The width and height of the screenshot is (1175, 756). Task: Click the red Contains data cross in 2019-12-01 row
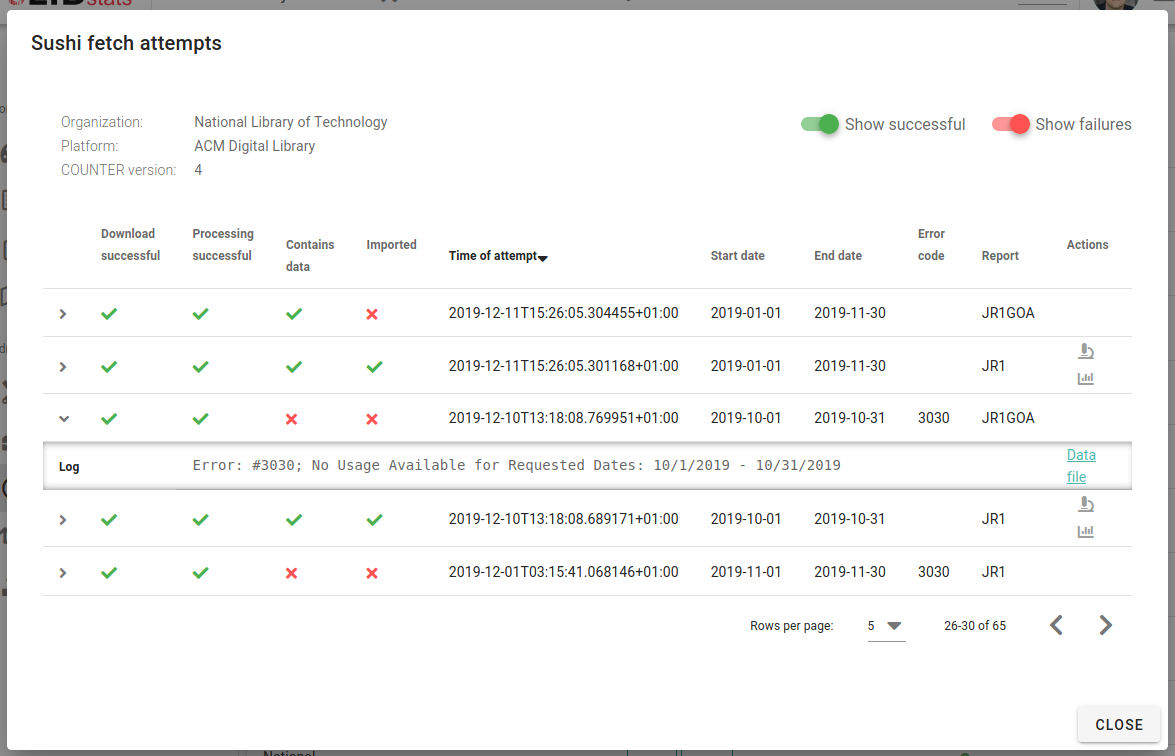292,572
